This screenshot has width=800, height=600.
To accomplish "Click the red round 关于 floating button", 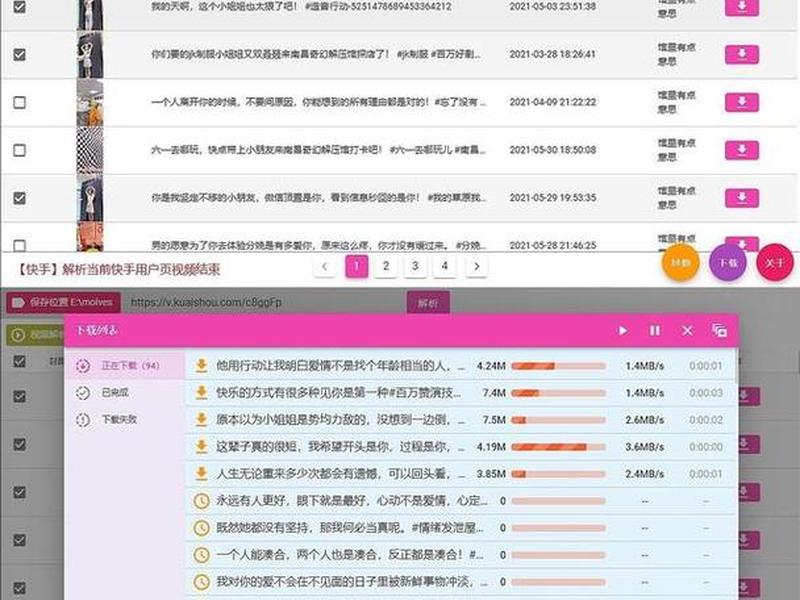I will coord(774,263).
